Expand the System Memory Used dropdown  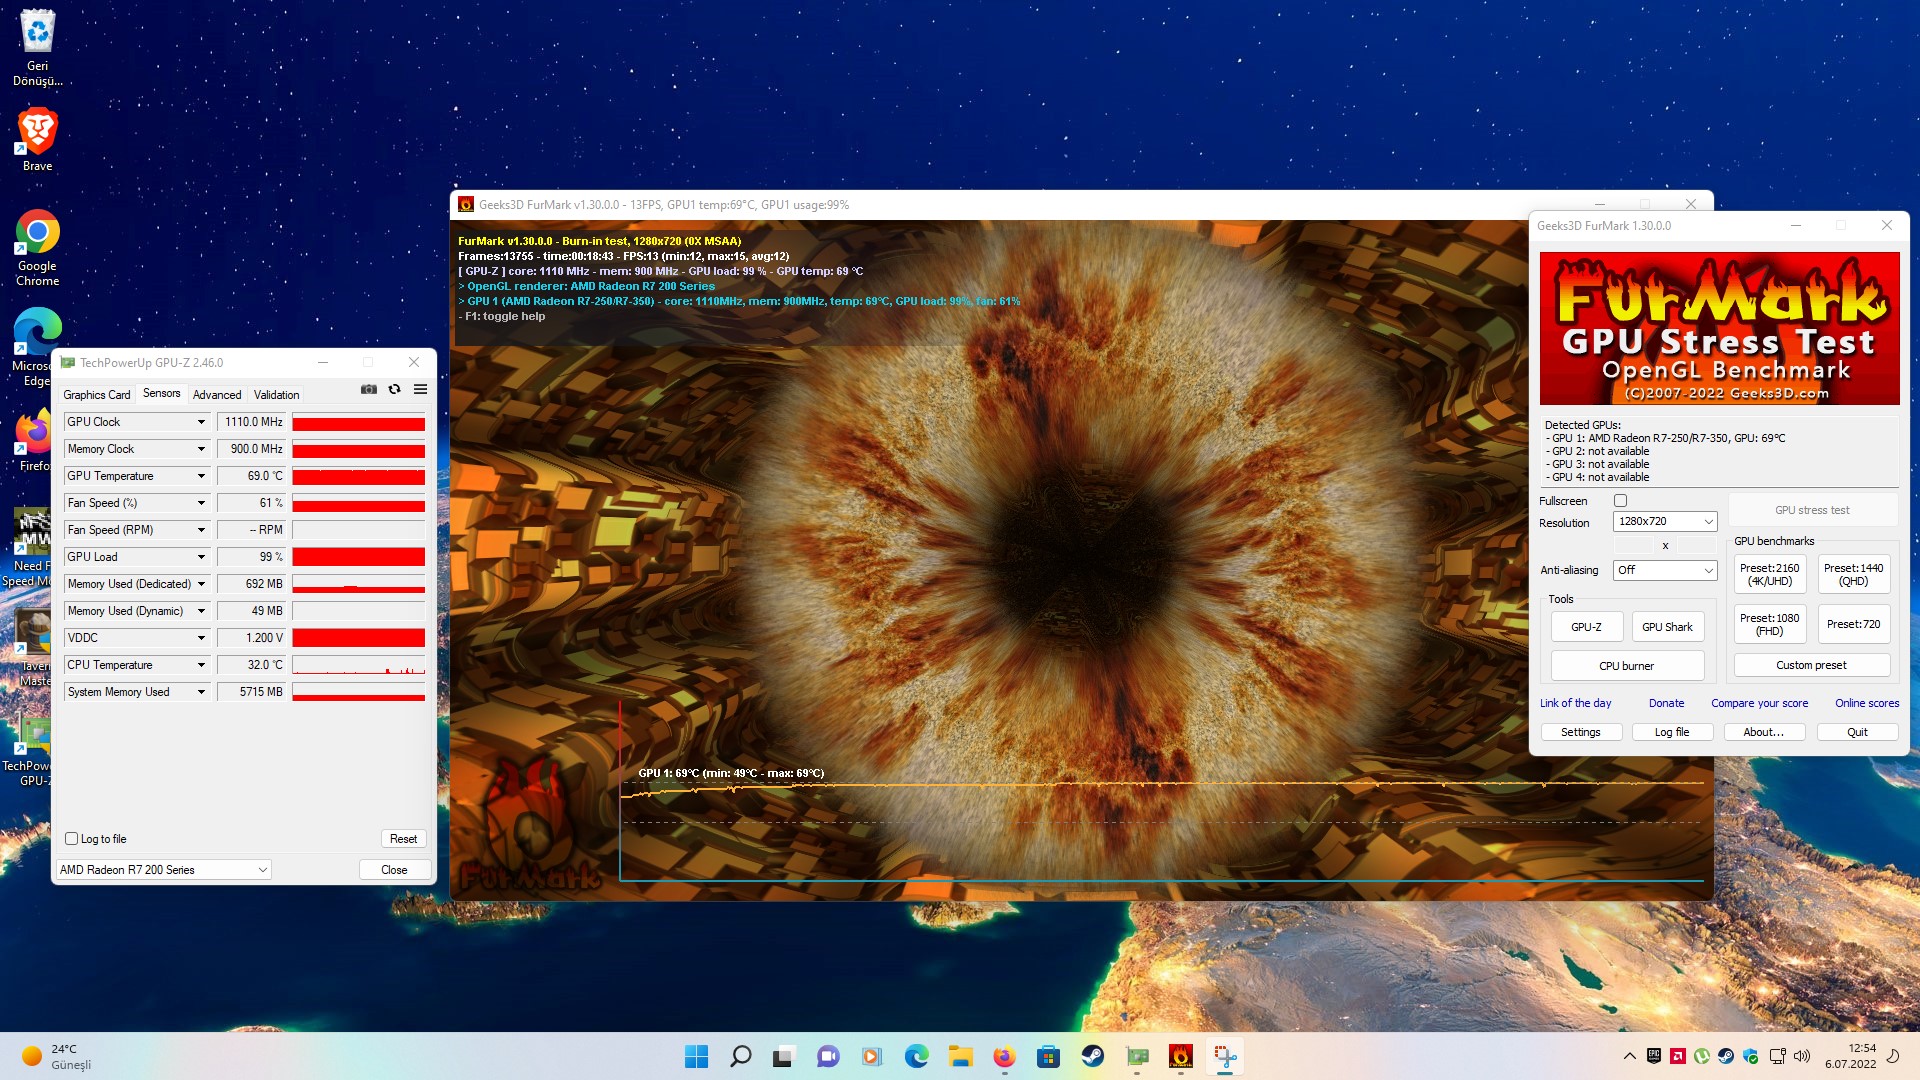coord(201,692)
